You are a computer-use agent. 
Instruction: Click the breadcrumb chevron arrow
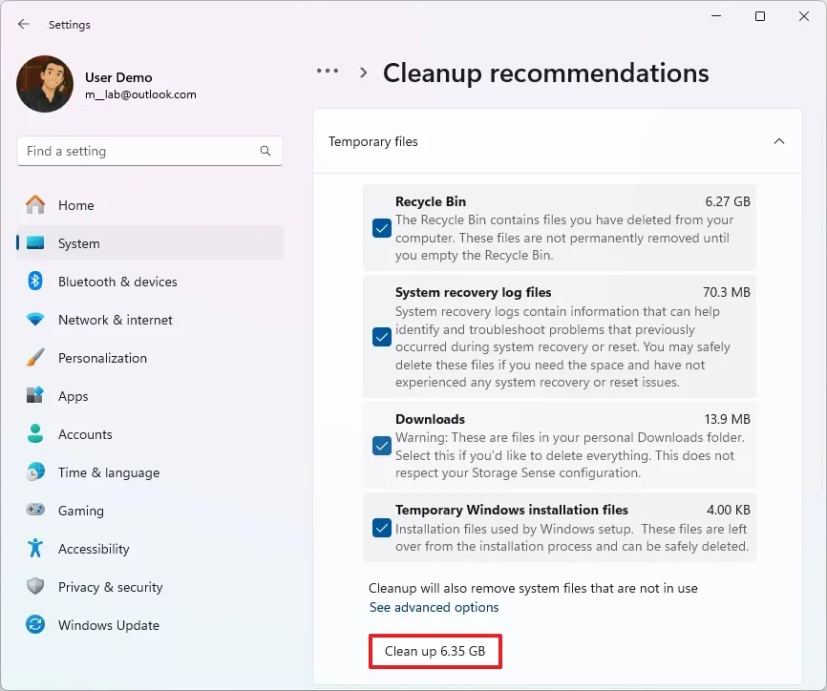click(x=363, y=72)
